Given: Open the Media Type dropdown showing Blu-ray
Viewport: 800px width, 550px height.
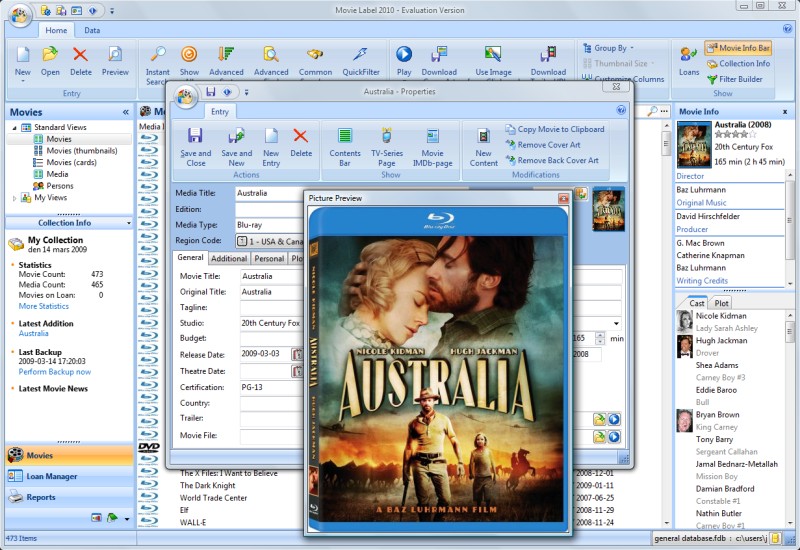Looking at the screenshot, I should point(269,225).
